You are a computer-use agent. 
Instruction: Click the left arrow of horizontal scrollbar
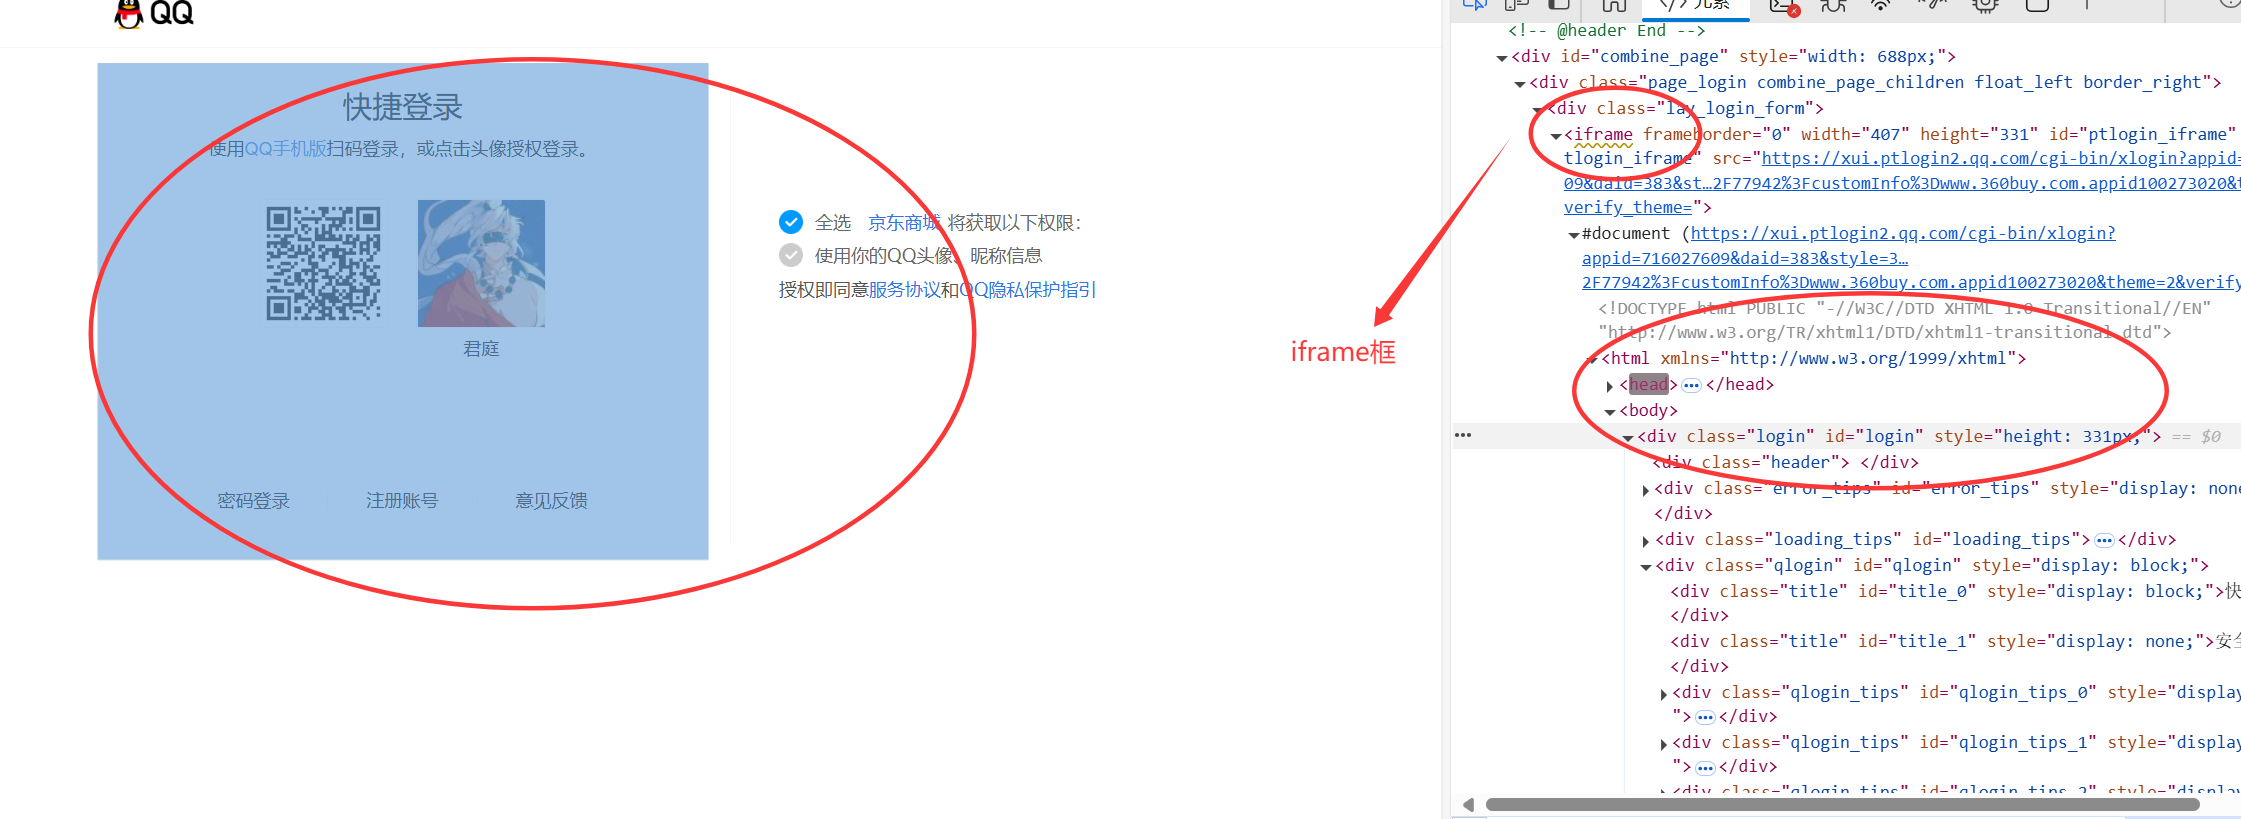(x=1468, y=805)
